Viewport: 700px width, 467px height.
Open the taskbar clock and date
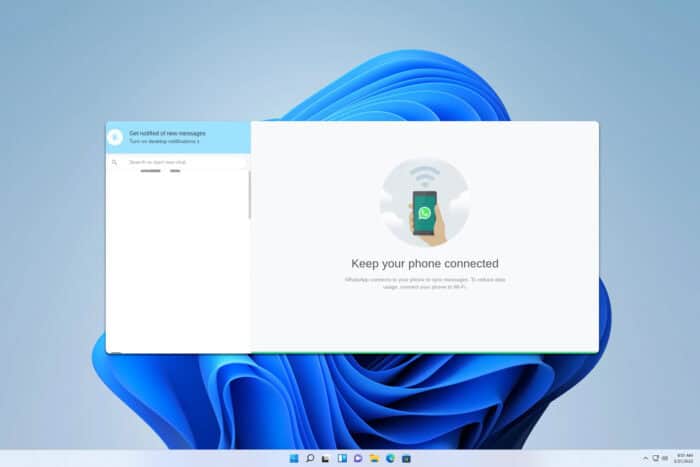coord(684,459)
